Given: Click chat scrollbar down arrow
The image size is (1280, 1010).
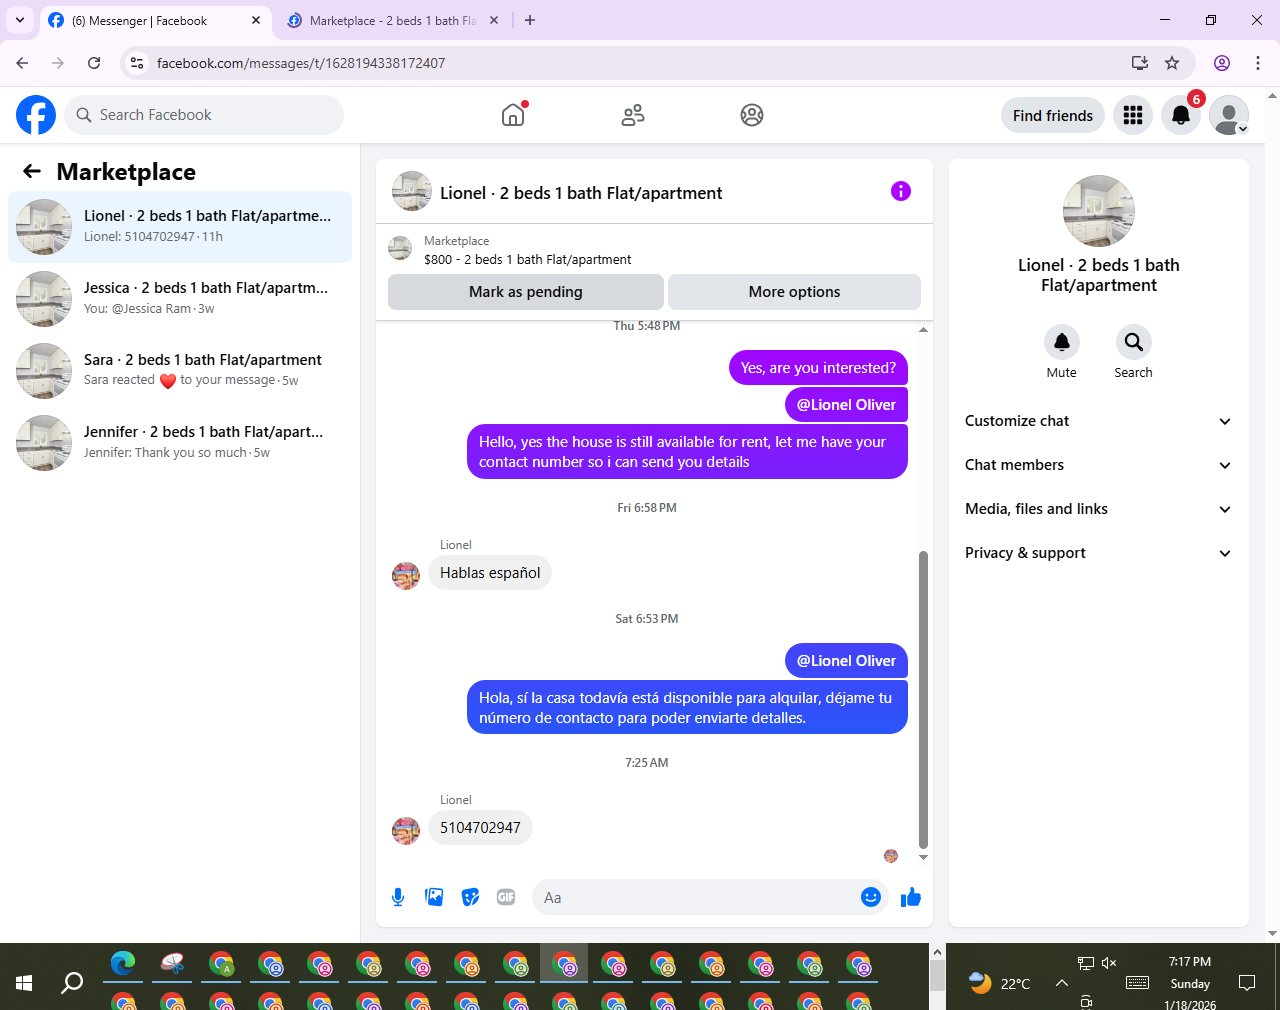Looking at the screenshot, I should (x=923, y=857).
